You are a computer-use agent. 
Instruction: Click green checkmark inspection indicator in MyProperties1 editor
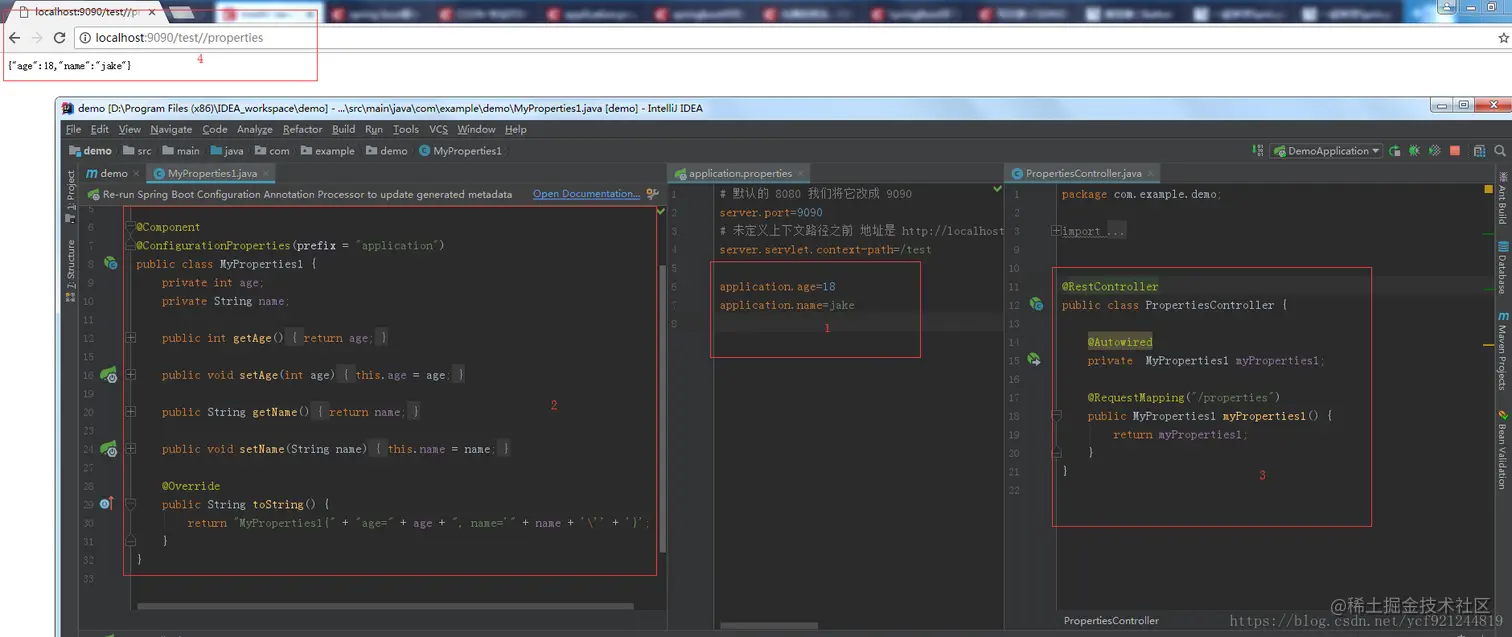click(660, 211)
